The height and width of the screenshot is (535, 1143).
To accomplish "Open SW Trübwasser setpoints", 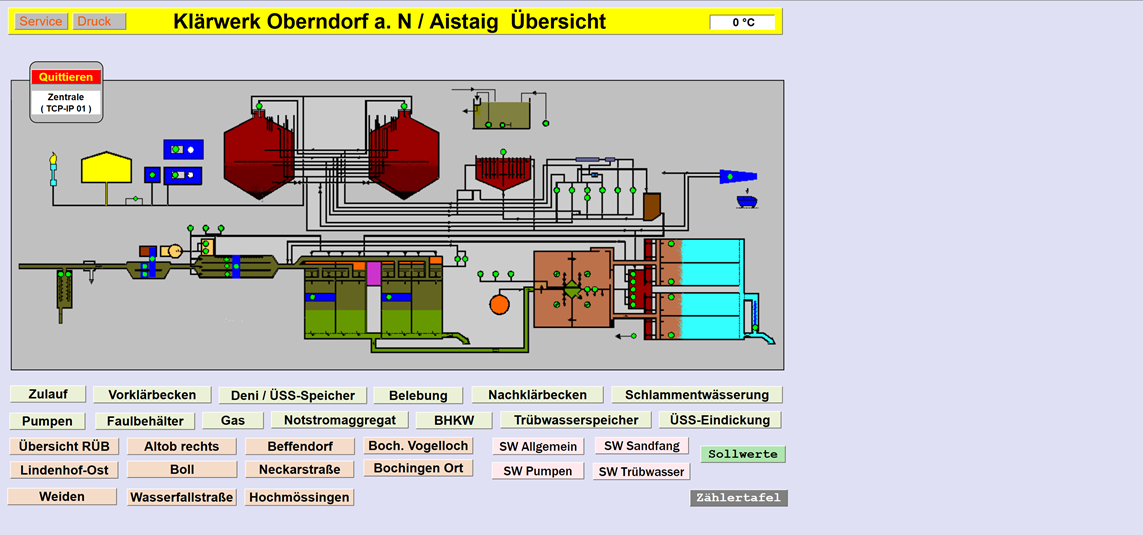I will tap(641, 472).
